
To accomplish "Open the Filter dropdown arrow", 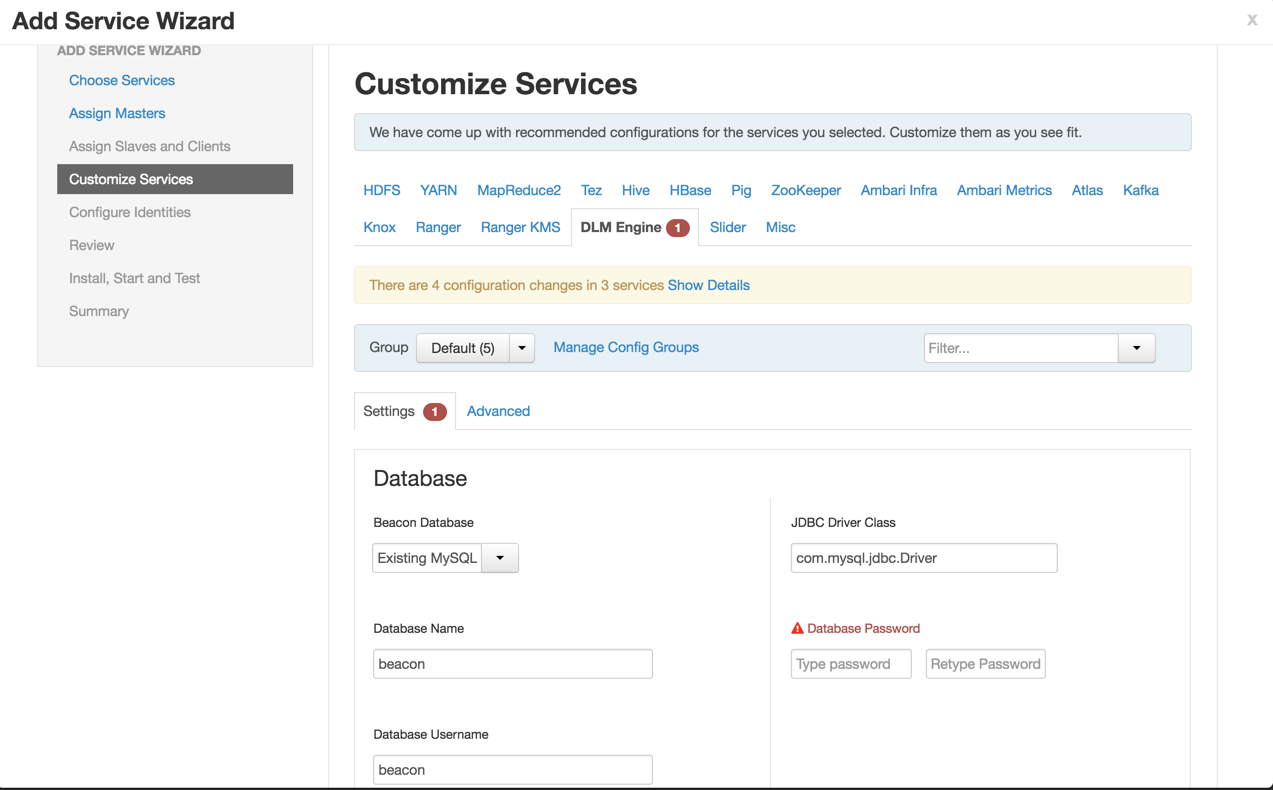I will pos(1136,348).
